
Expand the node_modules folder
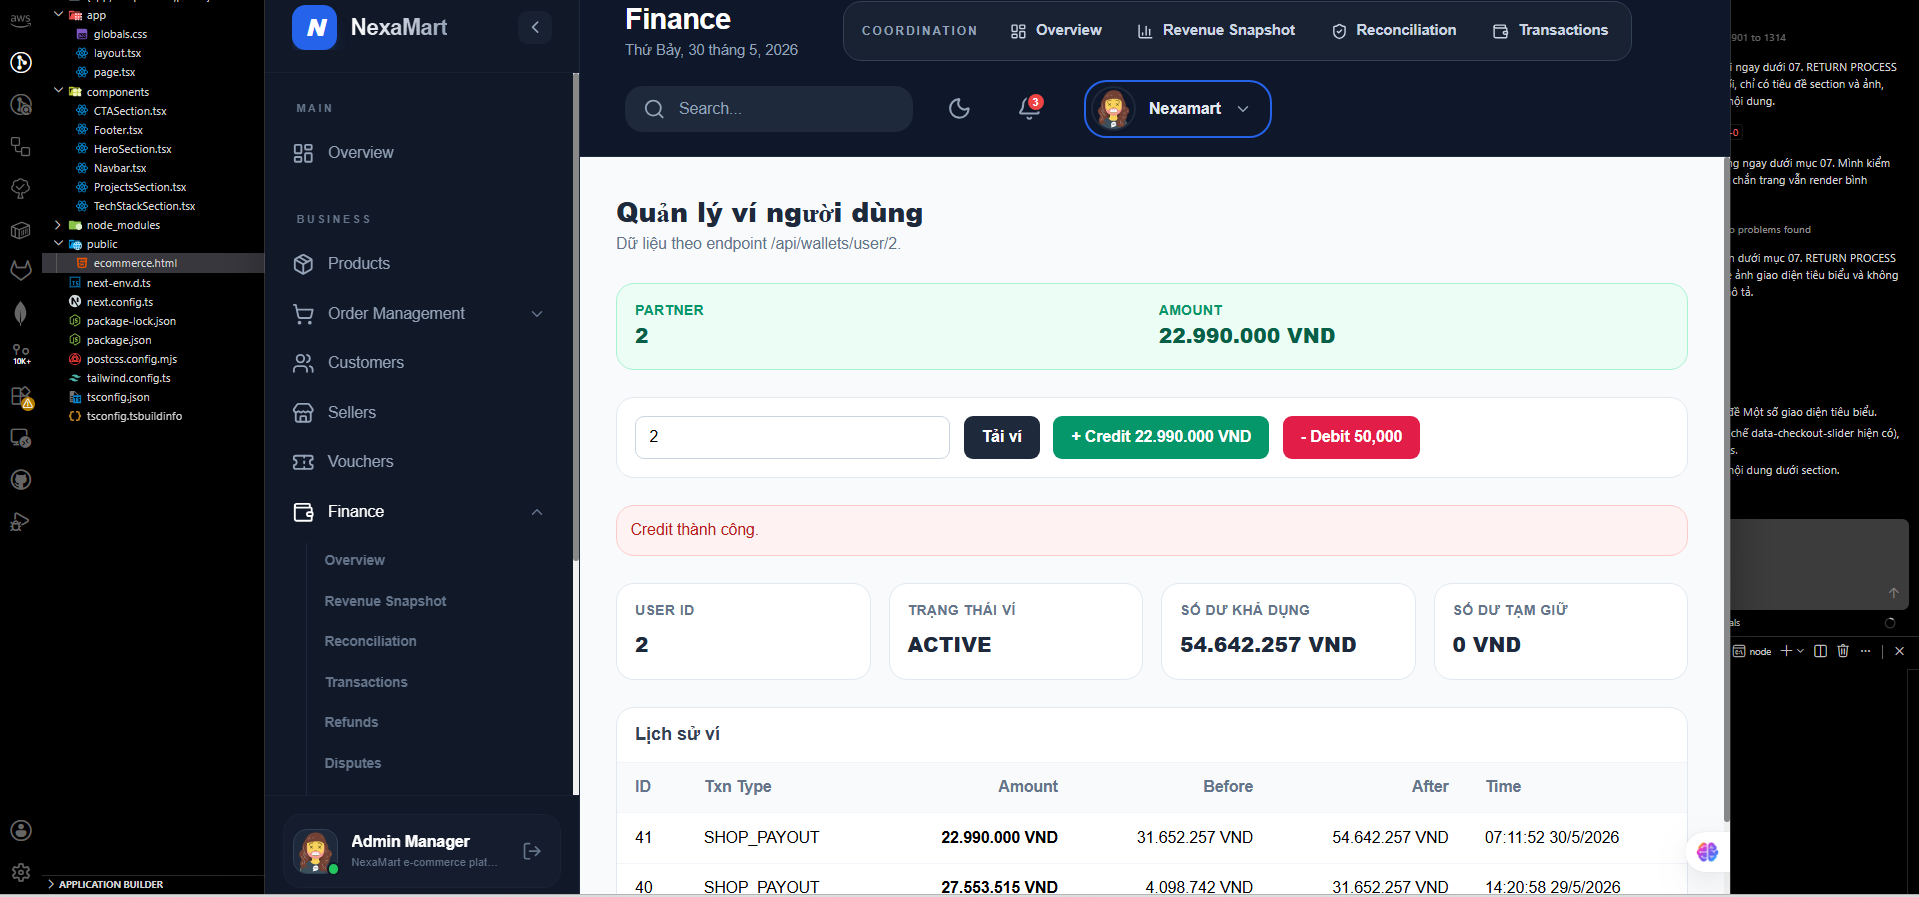[59, 225]
